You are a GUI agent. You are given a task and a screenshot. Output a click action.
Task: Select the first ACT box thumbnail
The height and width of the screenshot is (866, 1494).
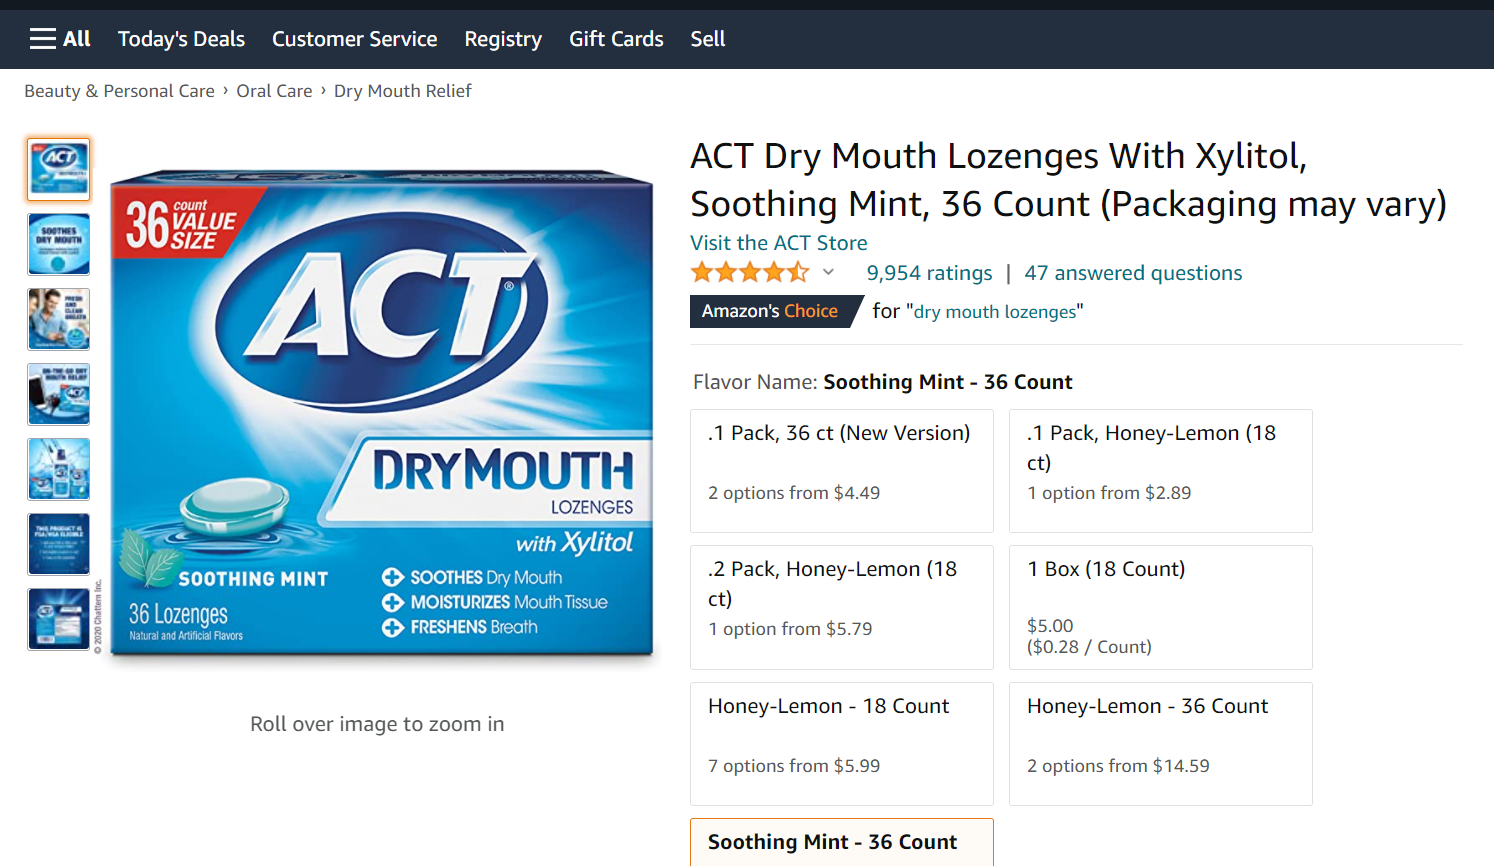pos(59,169)
